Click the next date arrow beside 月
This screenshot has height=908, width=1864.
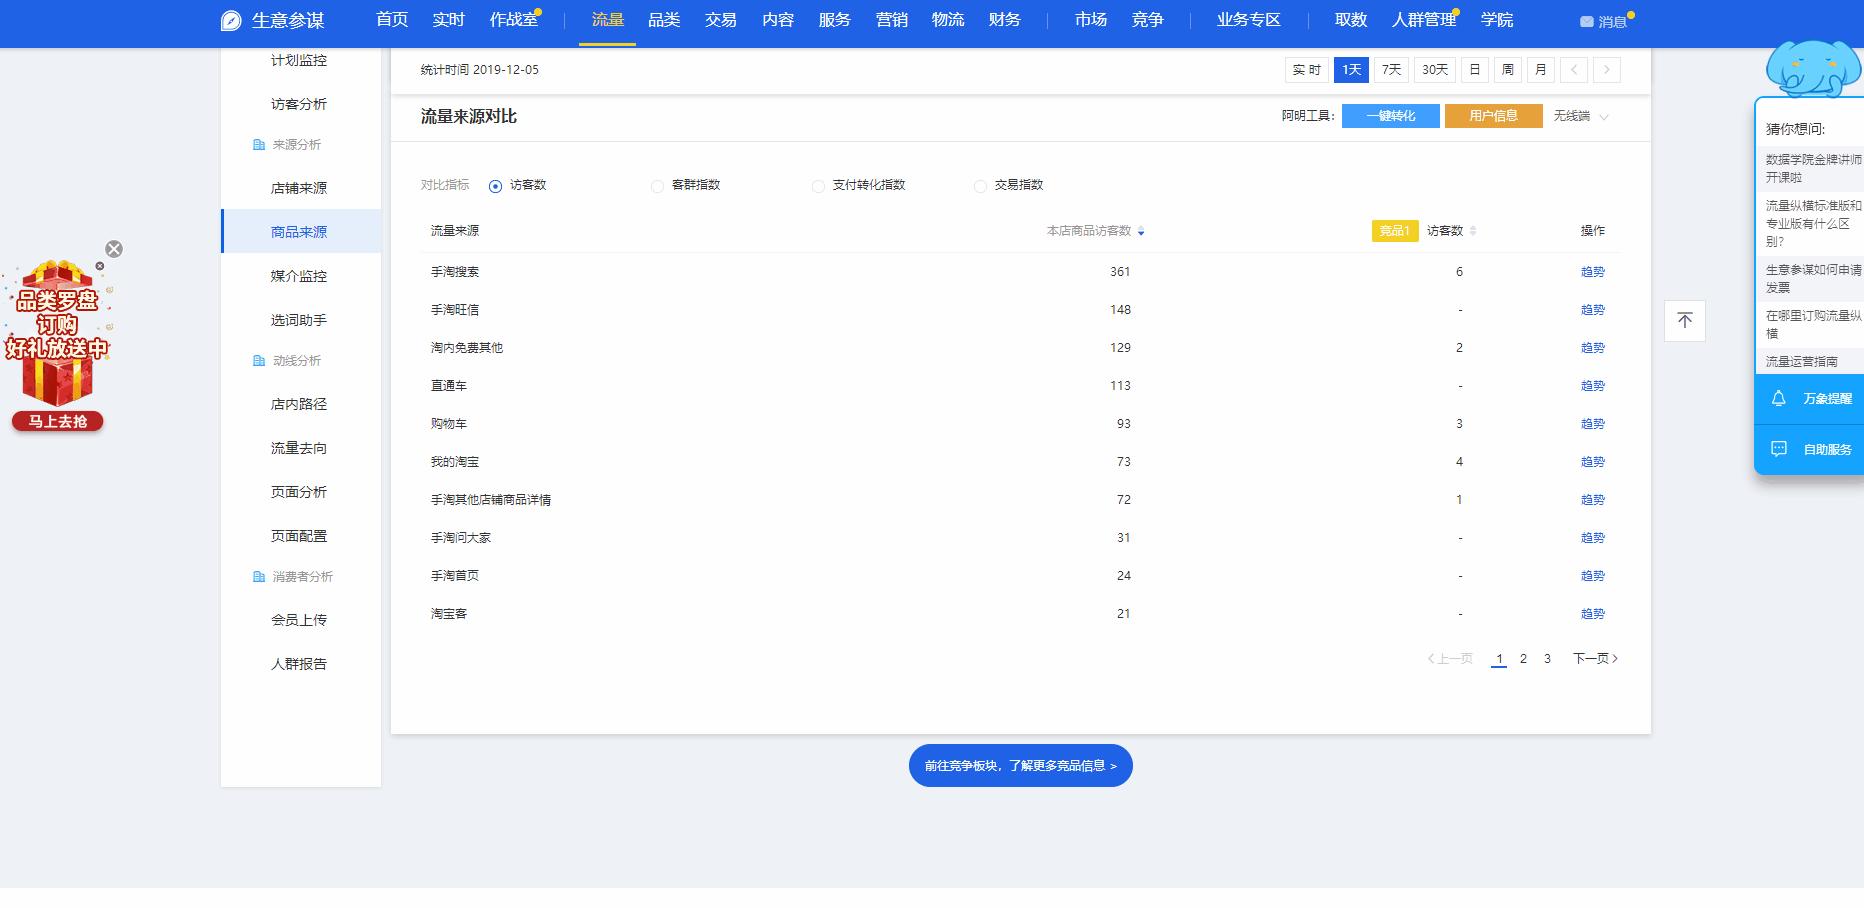pyautogui.click(x=1607, y=70)
